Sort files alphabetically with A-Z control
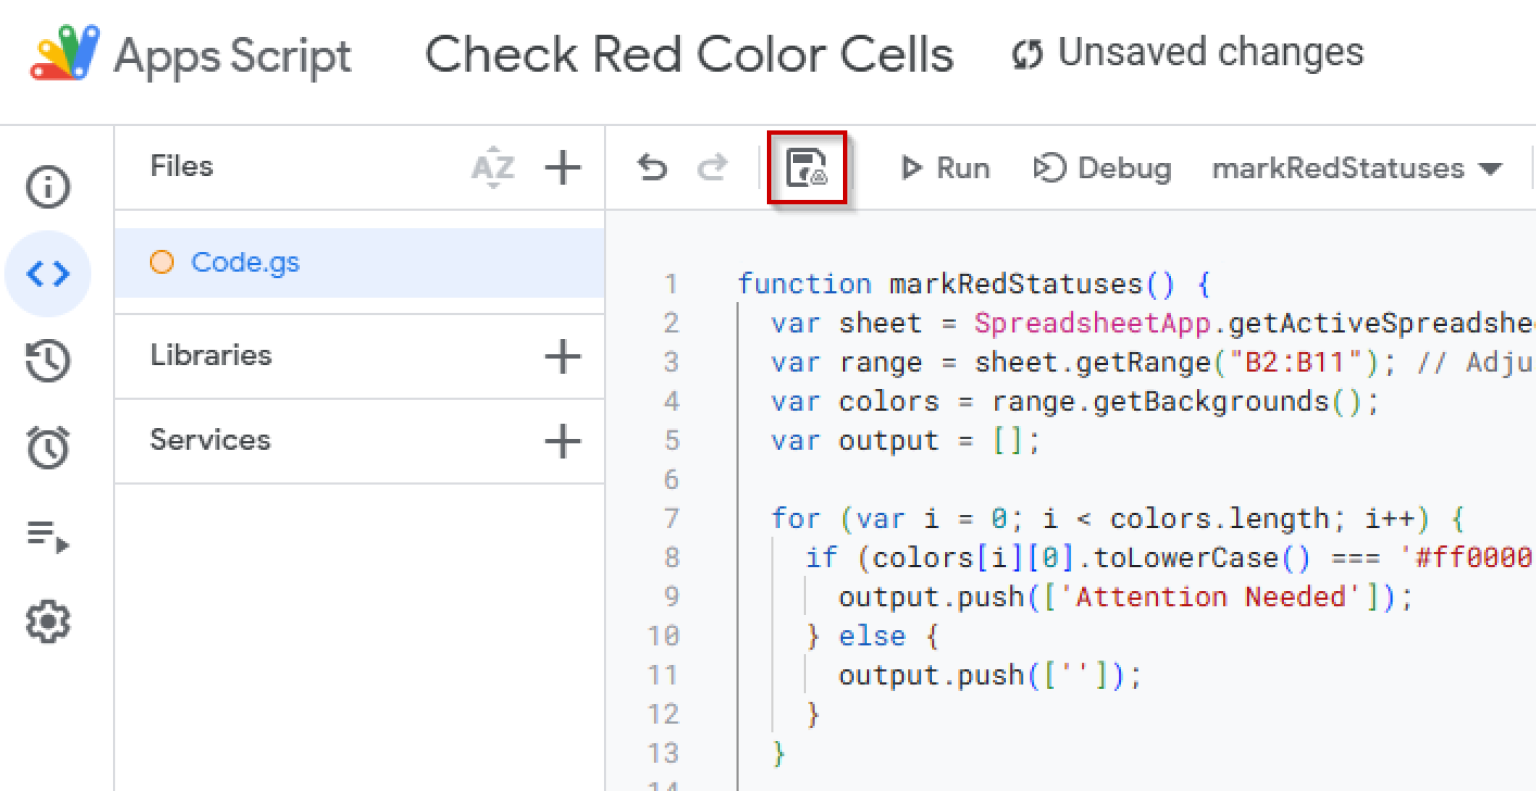This screenshot has height=791, width=1536. click(x=492, y=168)
